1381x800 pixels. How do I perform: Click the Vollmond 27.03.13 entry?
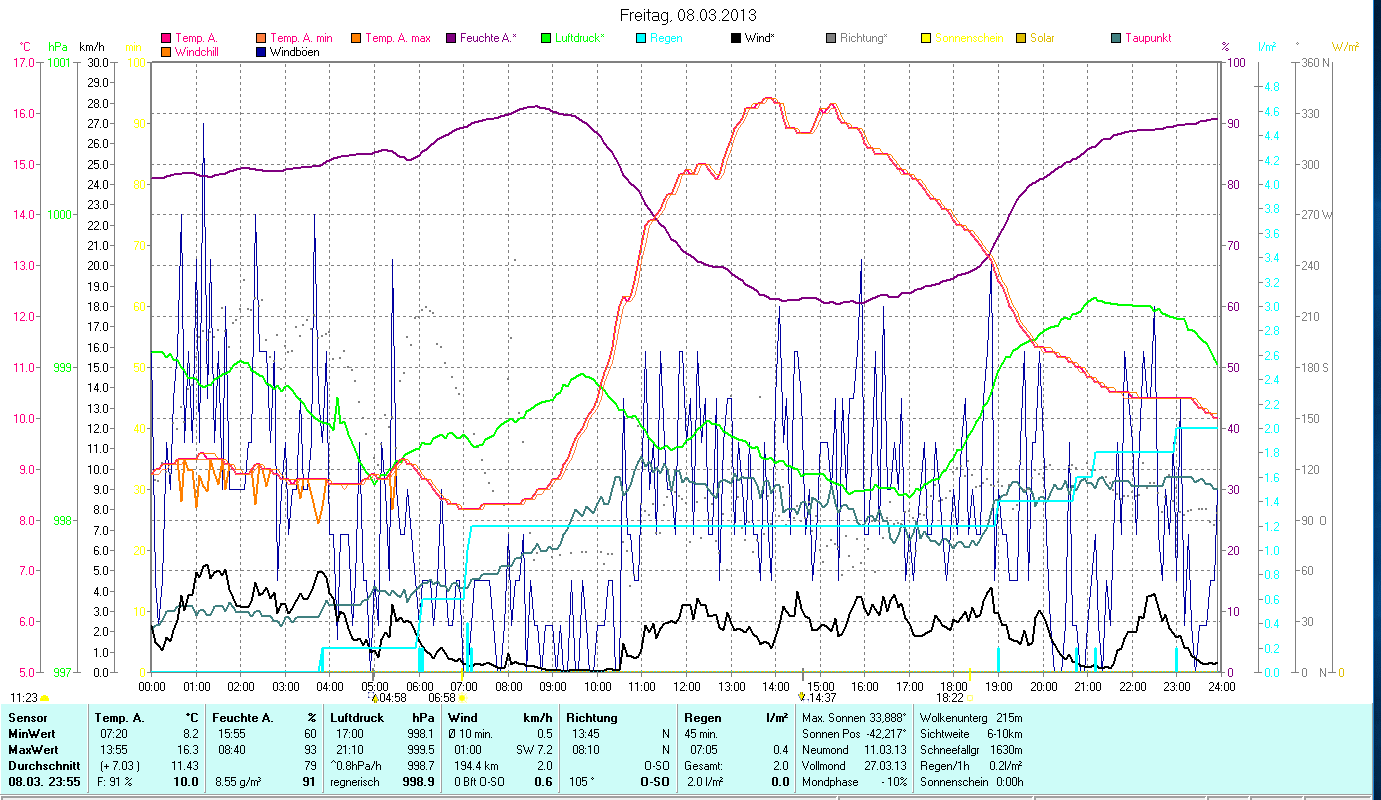point(852,766)
